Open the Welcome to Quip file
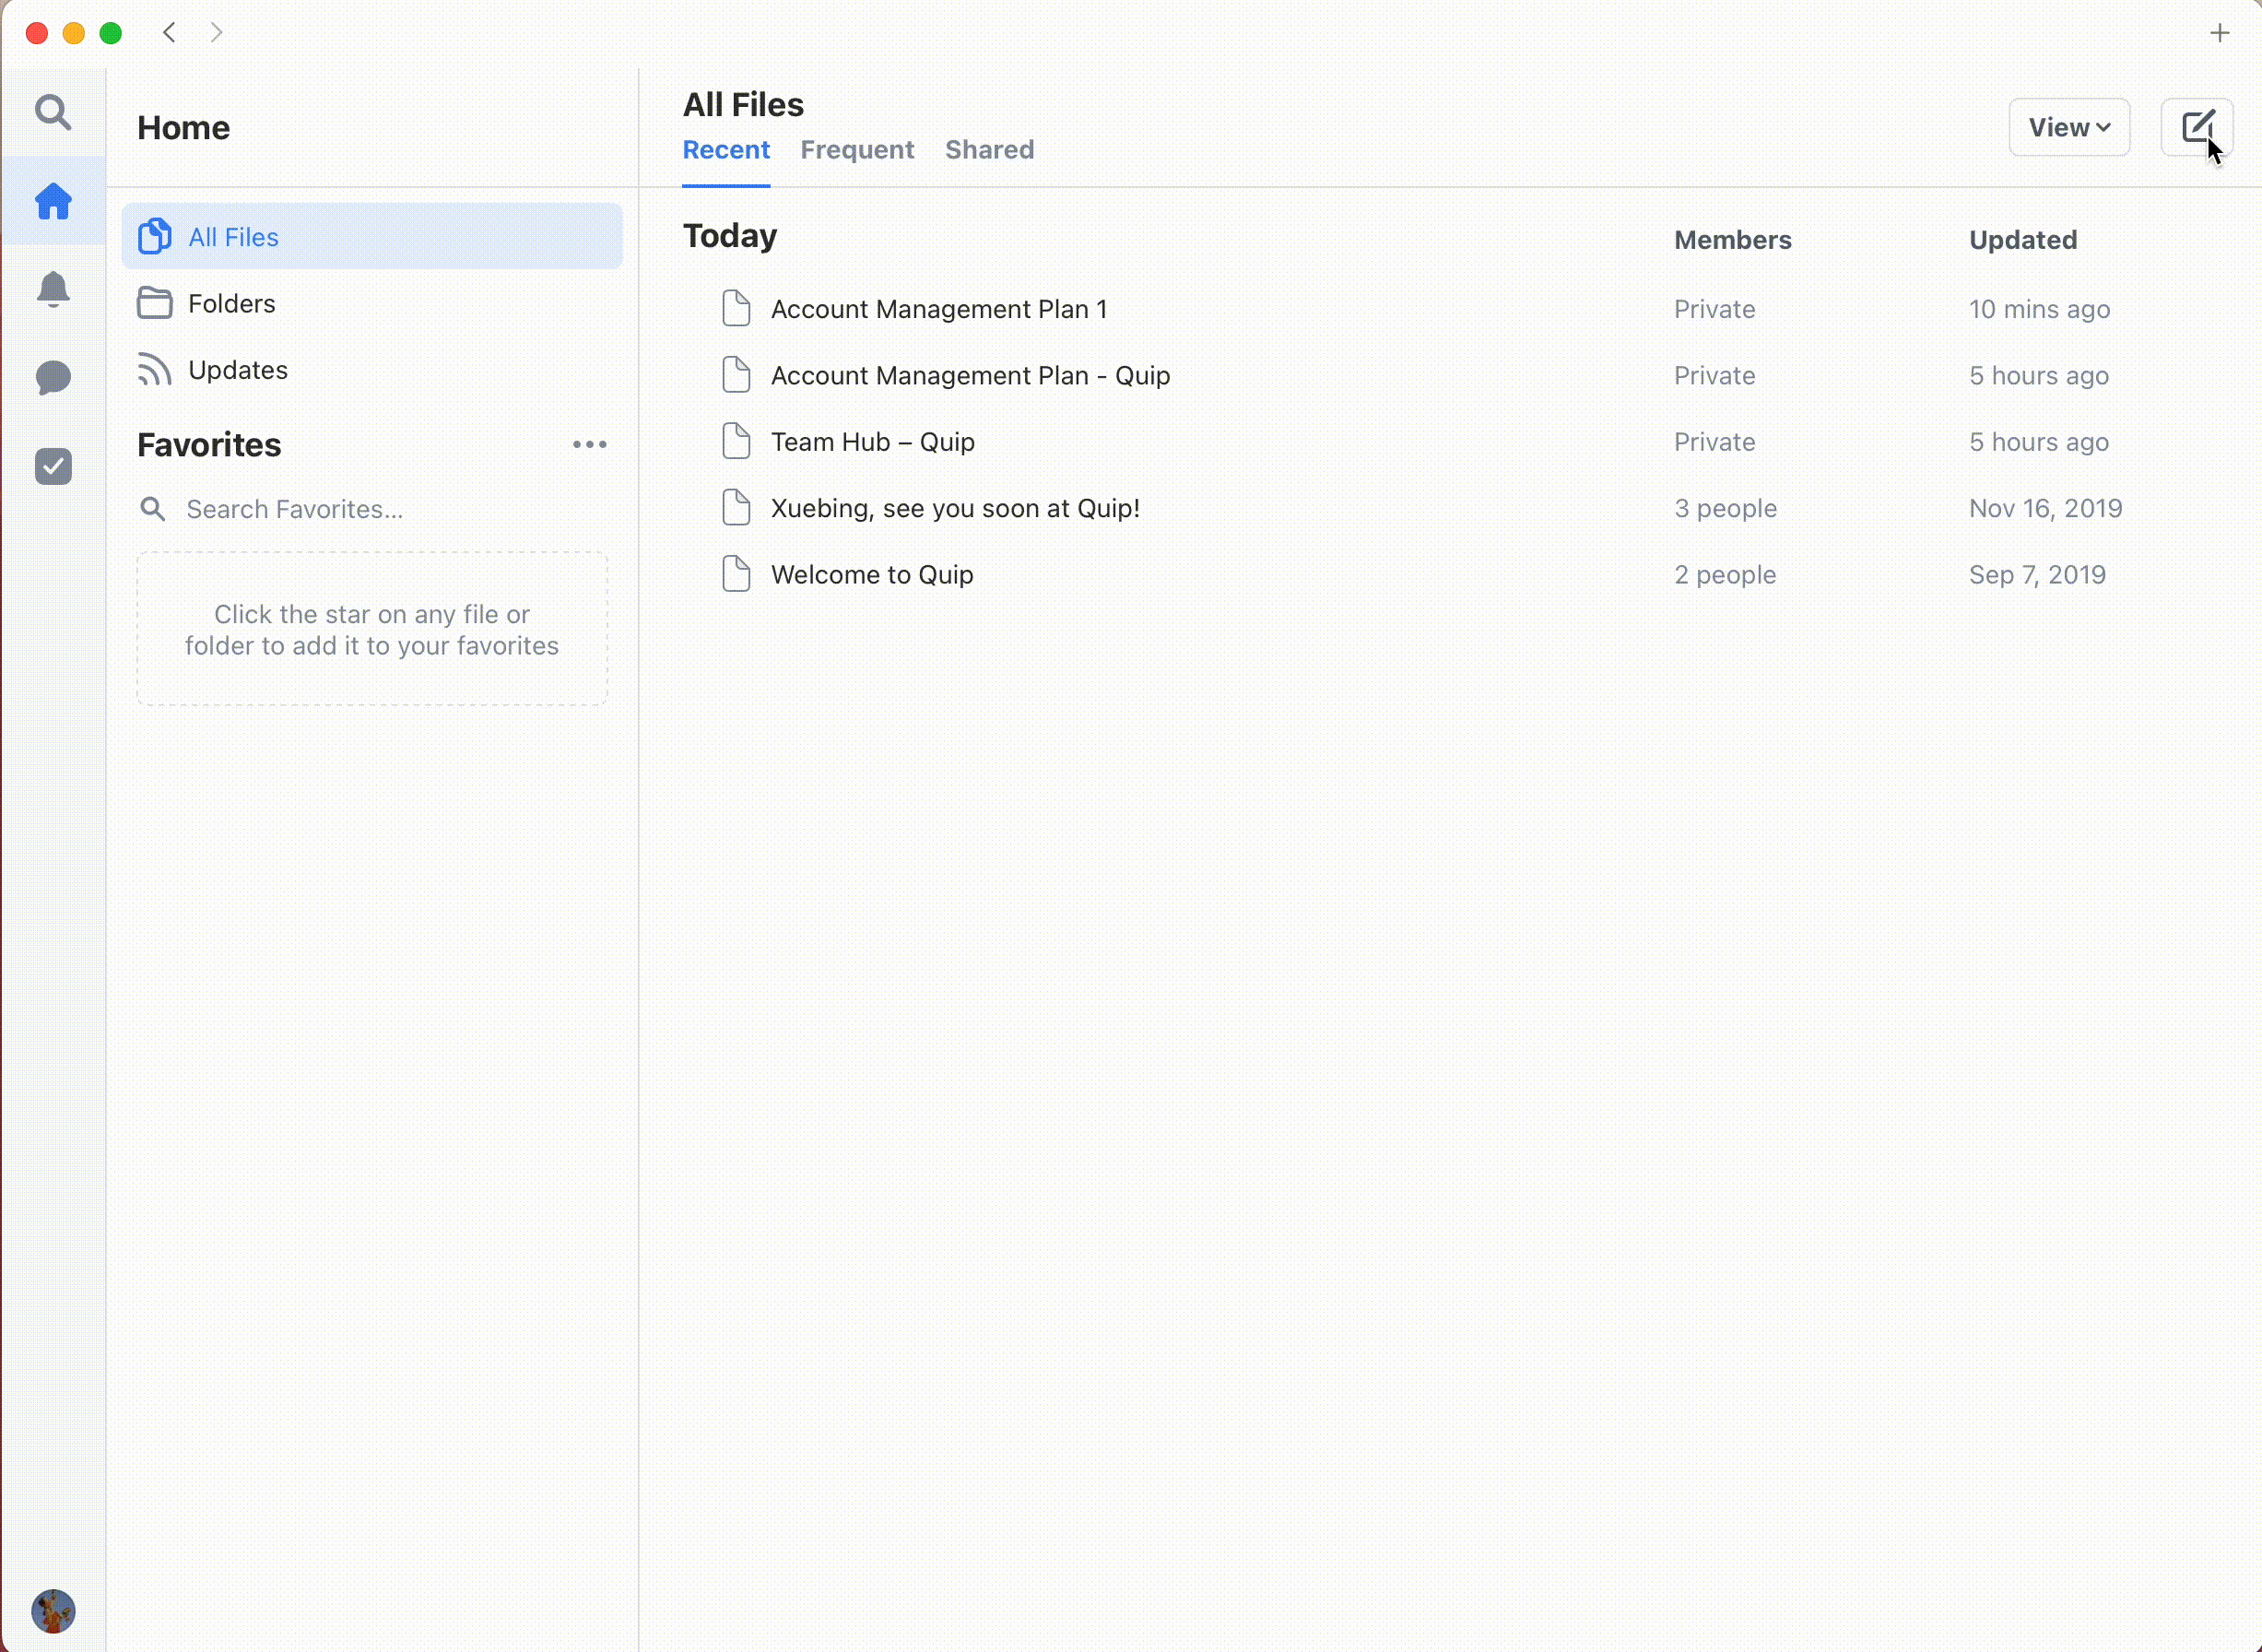Image resolution: width=2262 pixels, height=1652 pixels. 871,575
